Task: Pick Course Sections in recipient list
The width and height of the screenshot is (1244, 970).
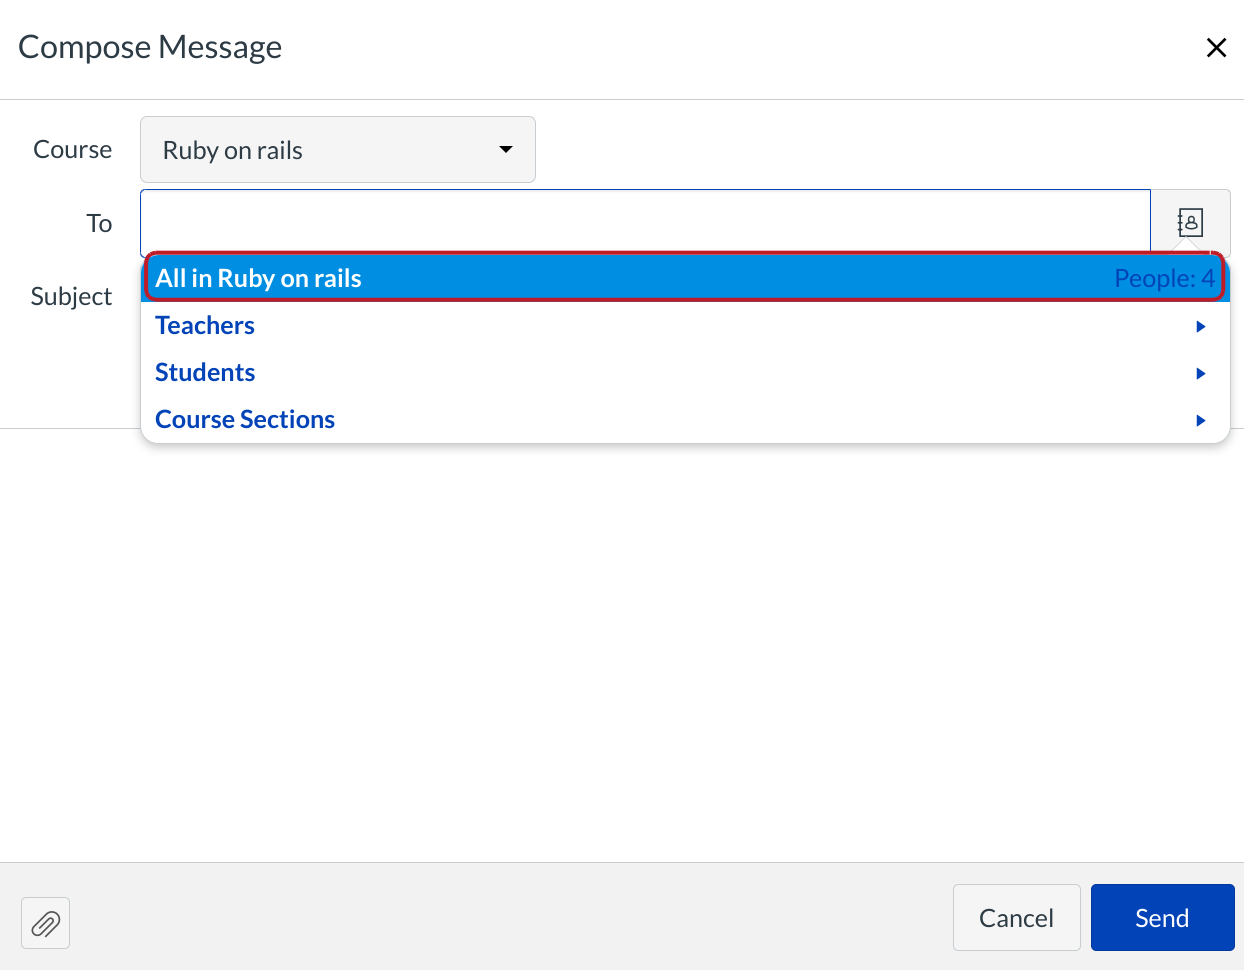Action: [245, 420]
